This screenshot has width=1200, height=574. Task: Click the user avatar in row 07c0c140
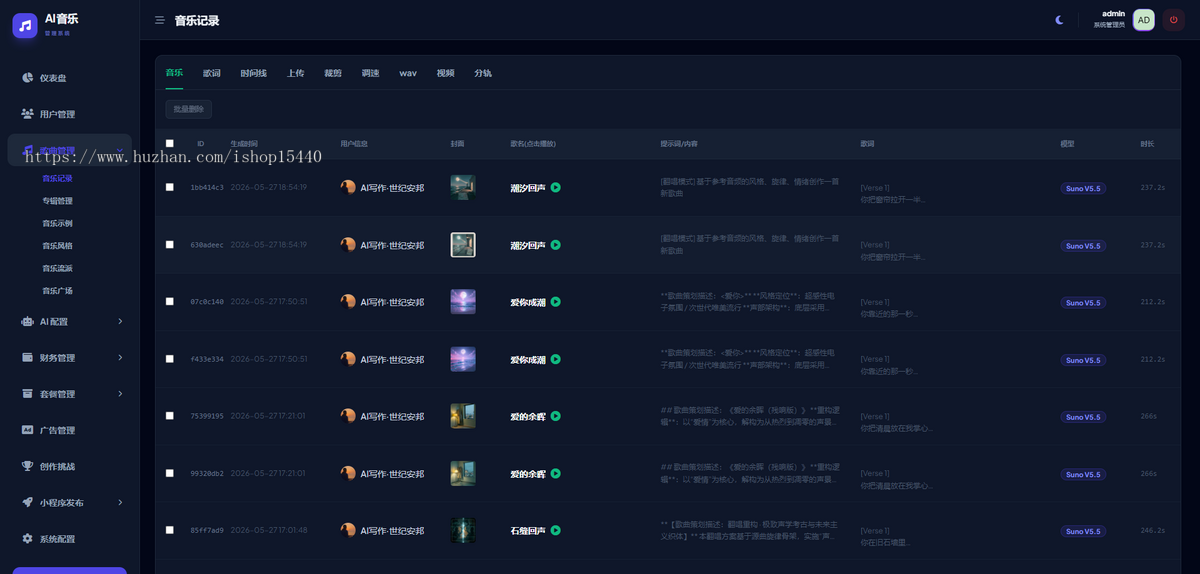tap(348, 302)
